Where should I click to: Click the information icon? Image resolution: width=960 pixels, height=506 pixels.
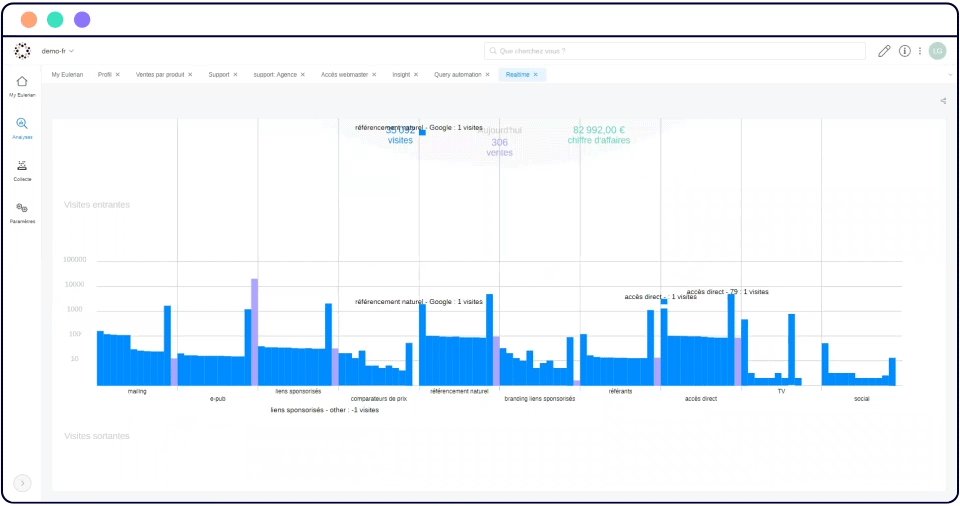coord(904,51)
